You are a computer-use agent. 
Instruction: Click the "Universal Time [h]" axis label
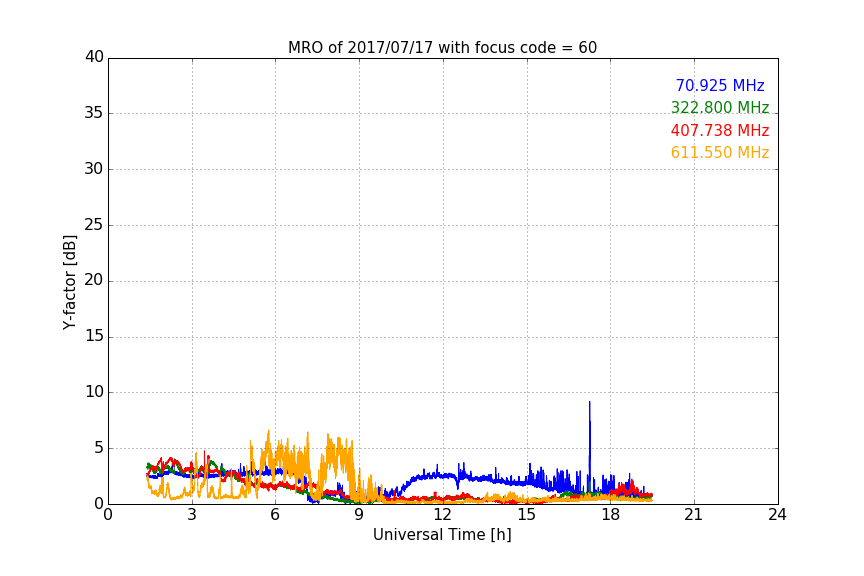(442, 535)
